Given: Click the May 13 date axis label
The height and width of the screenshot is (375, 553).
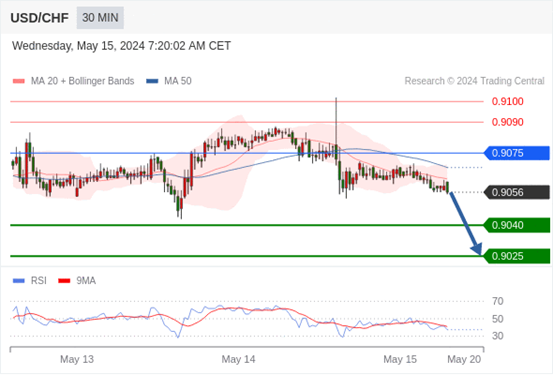Looking at the screenshot, I should (77, 359).
